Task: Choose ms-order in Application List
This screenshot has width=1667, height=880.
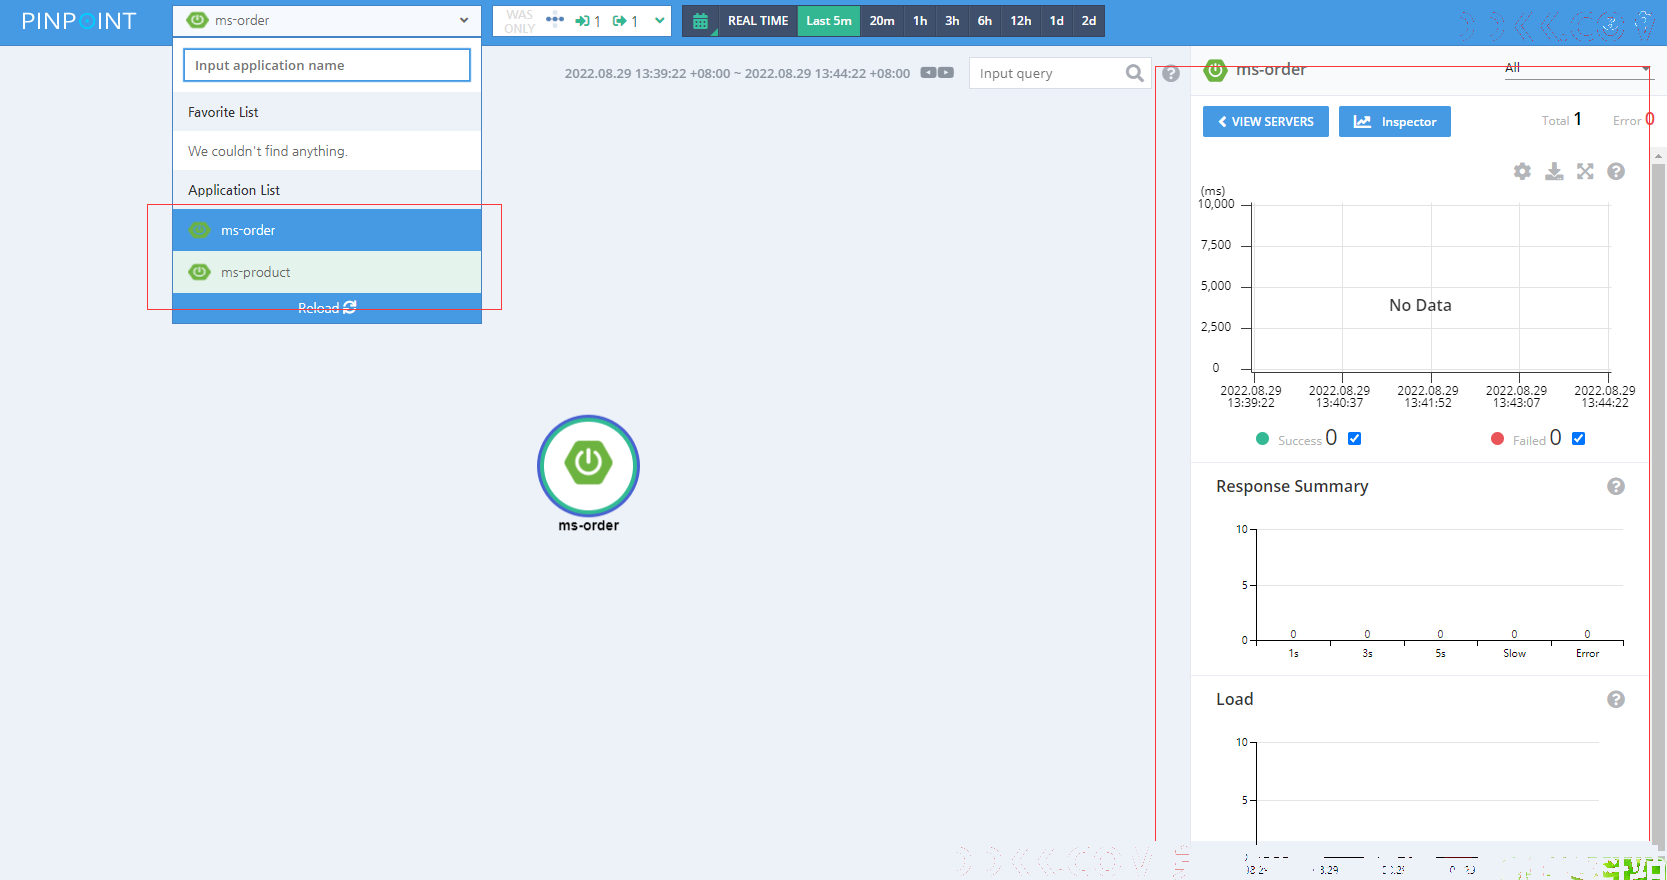Action: pyautogui.click(x=327, y=230)
